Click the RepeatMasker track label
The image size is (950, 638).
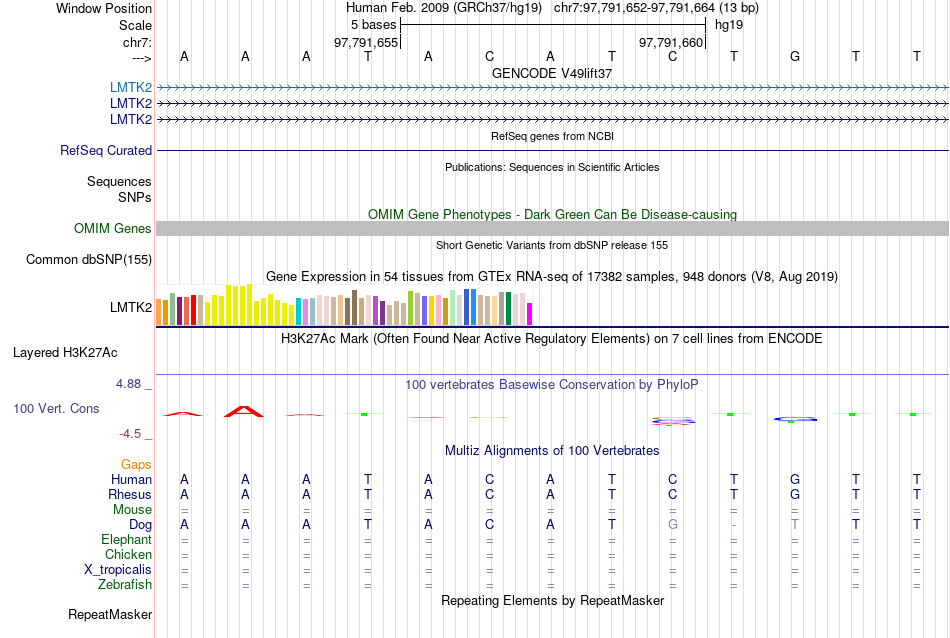click(x=110, y=614)
